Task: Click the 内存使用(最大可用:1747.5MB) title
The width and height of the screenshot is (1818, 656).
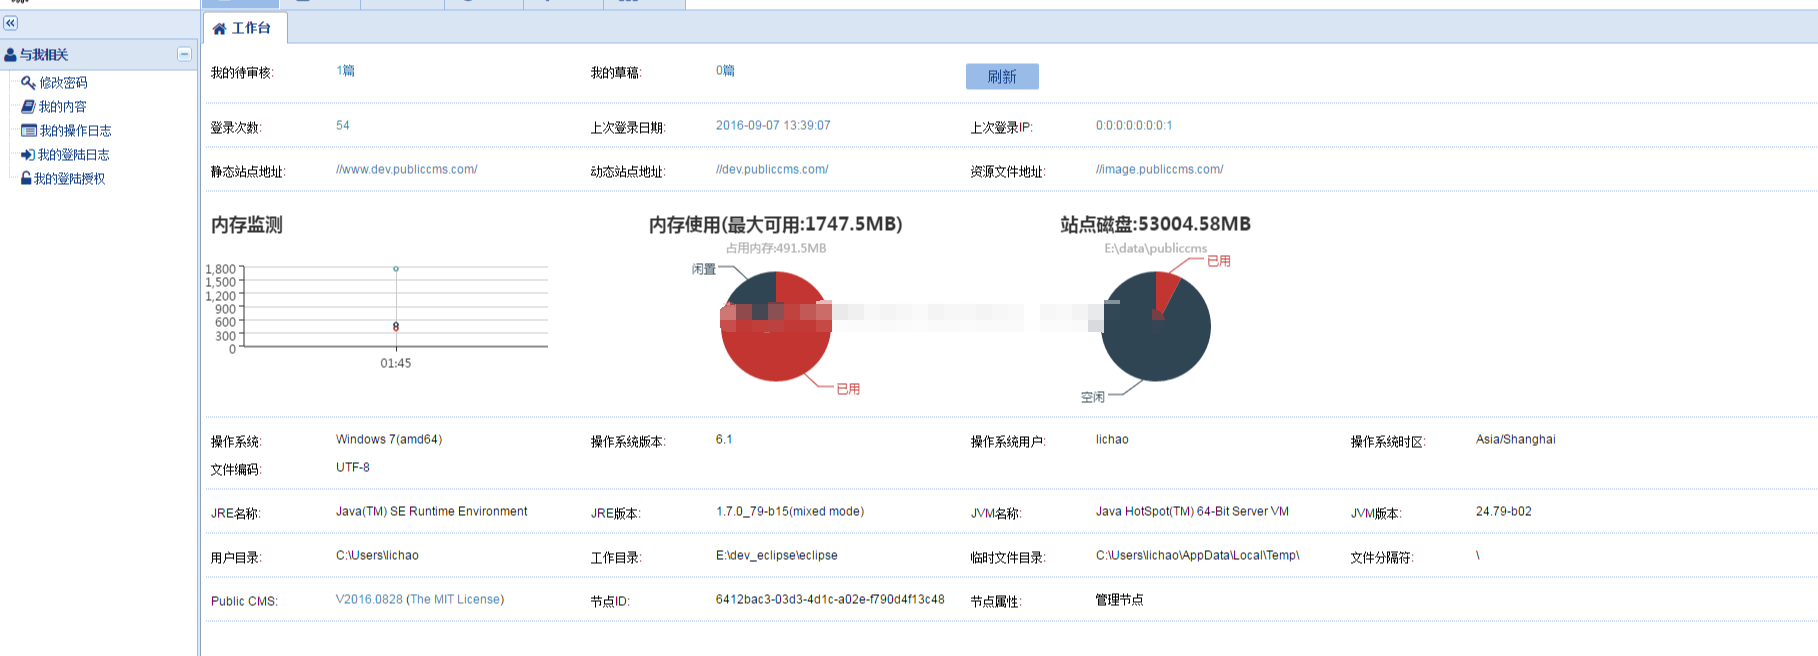Action: (x=775, y=224)
